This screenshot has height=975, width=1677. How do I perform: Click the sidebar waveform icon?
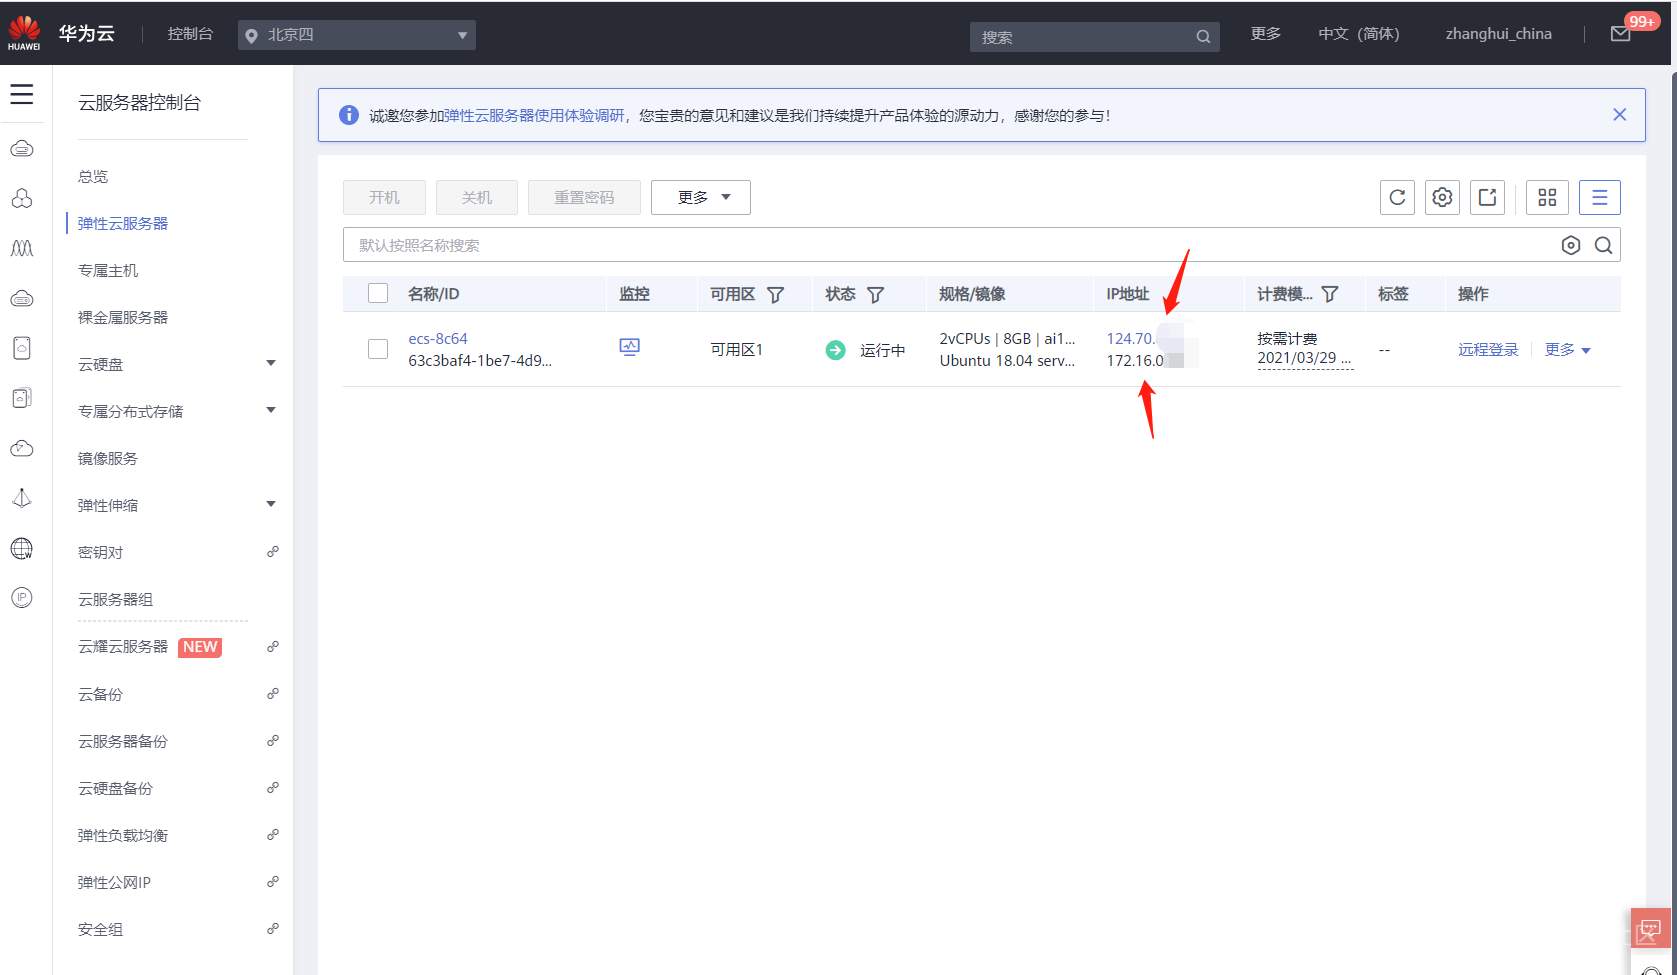22,248
